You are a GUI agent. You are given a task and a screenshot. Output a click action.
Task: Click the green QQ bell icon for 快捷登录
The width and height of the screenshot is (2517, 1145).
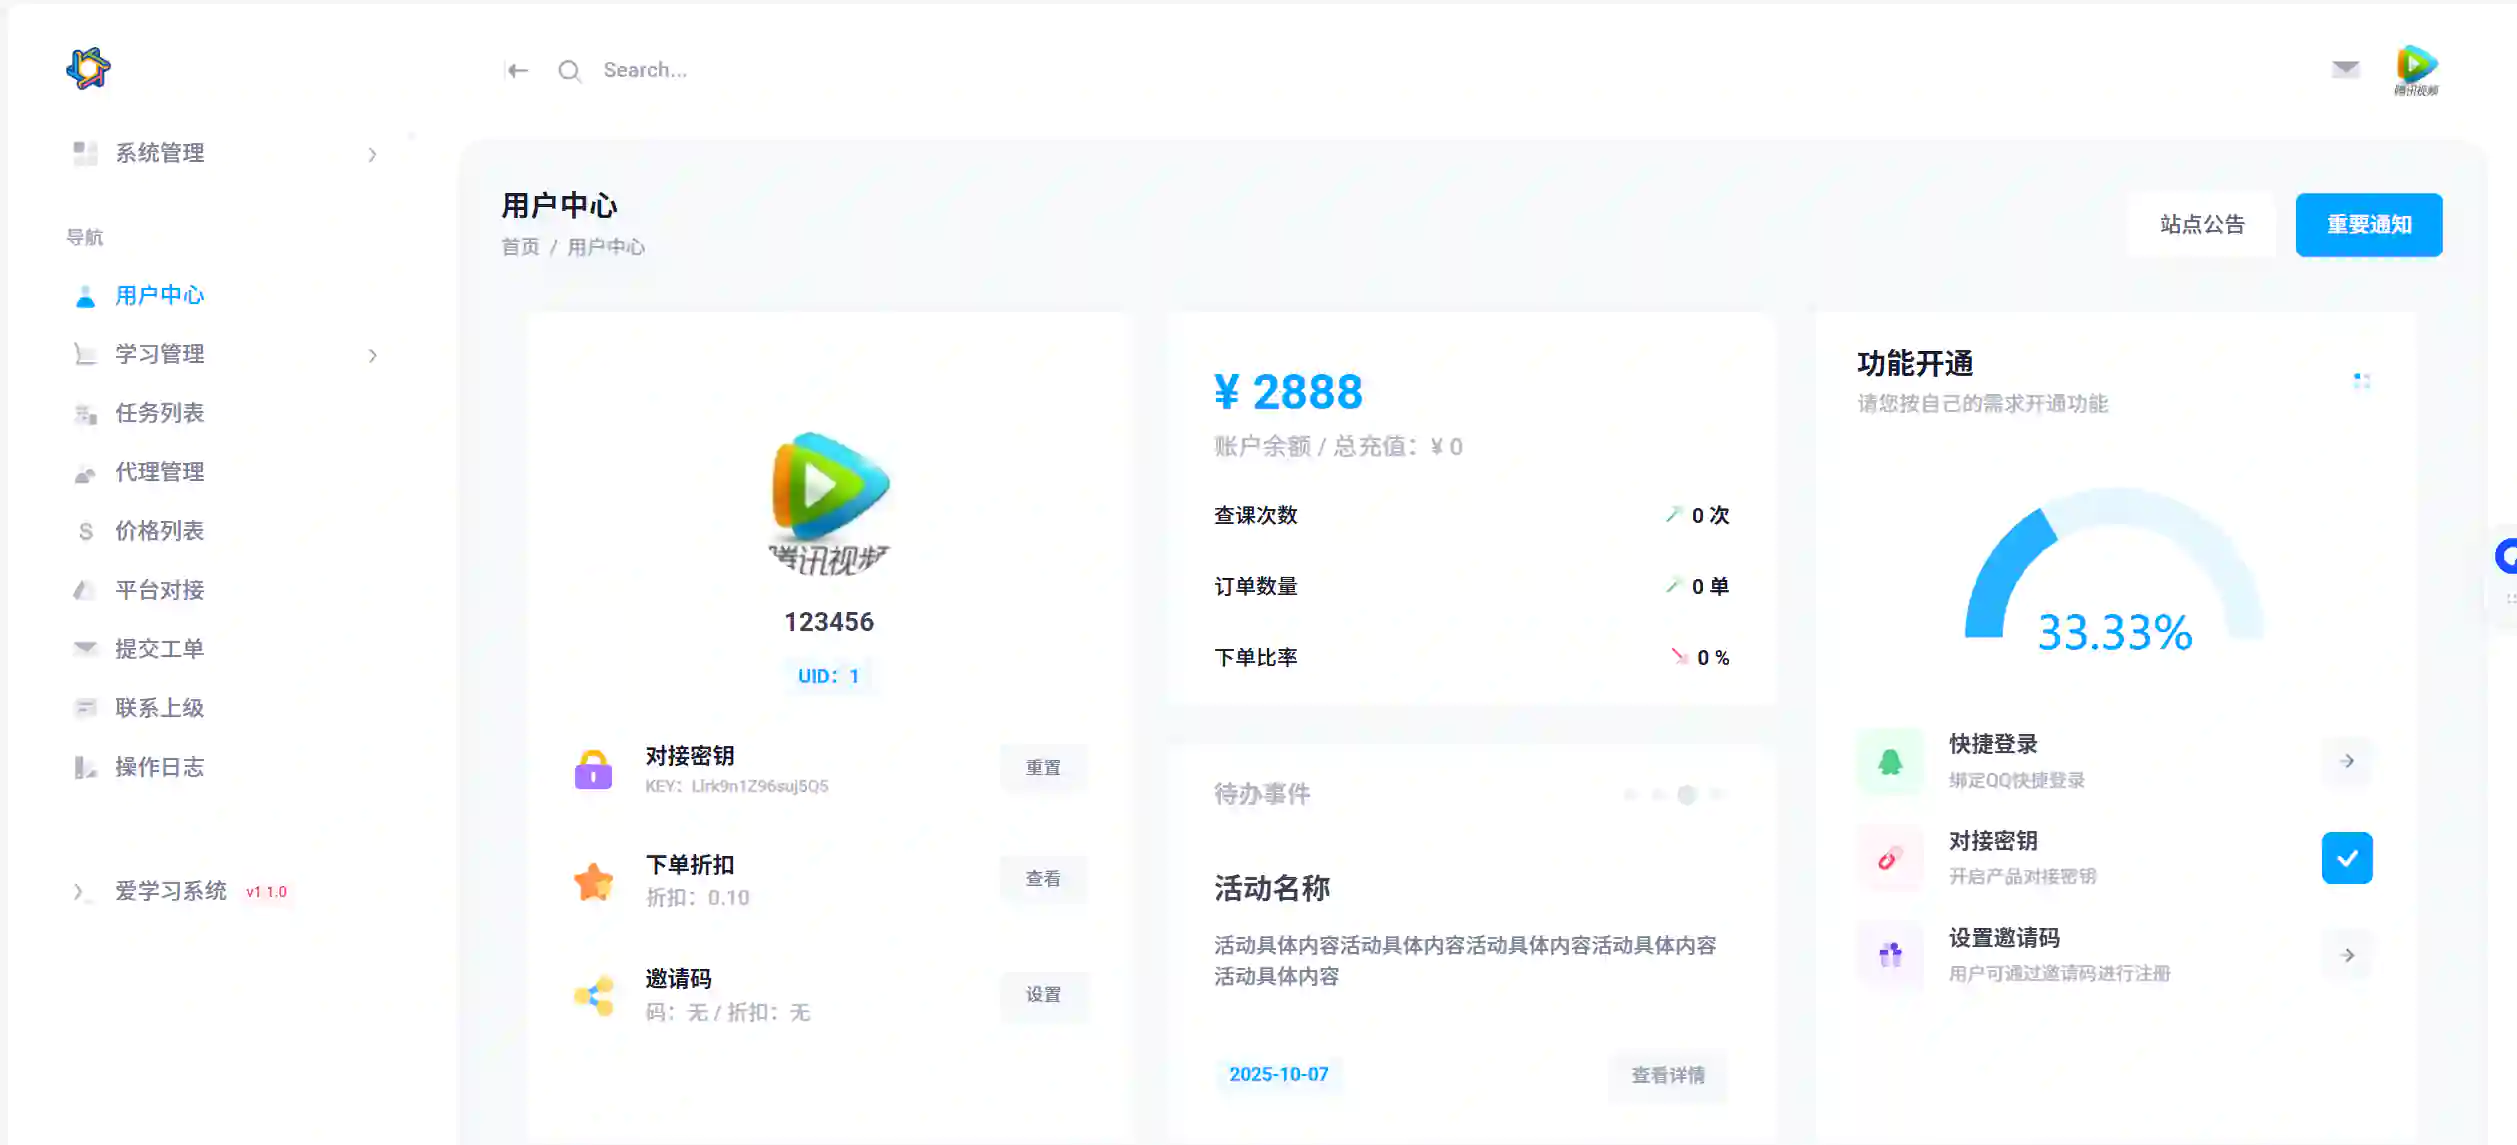pyautogui.click(x=1889, y=762)
